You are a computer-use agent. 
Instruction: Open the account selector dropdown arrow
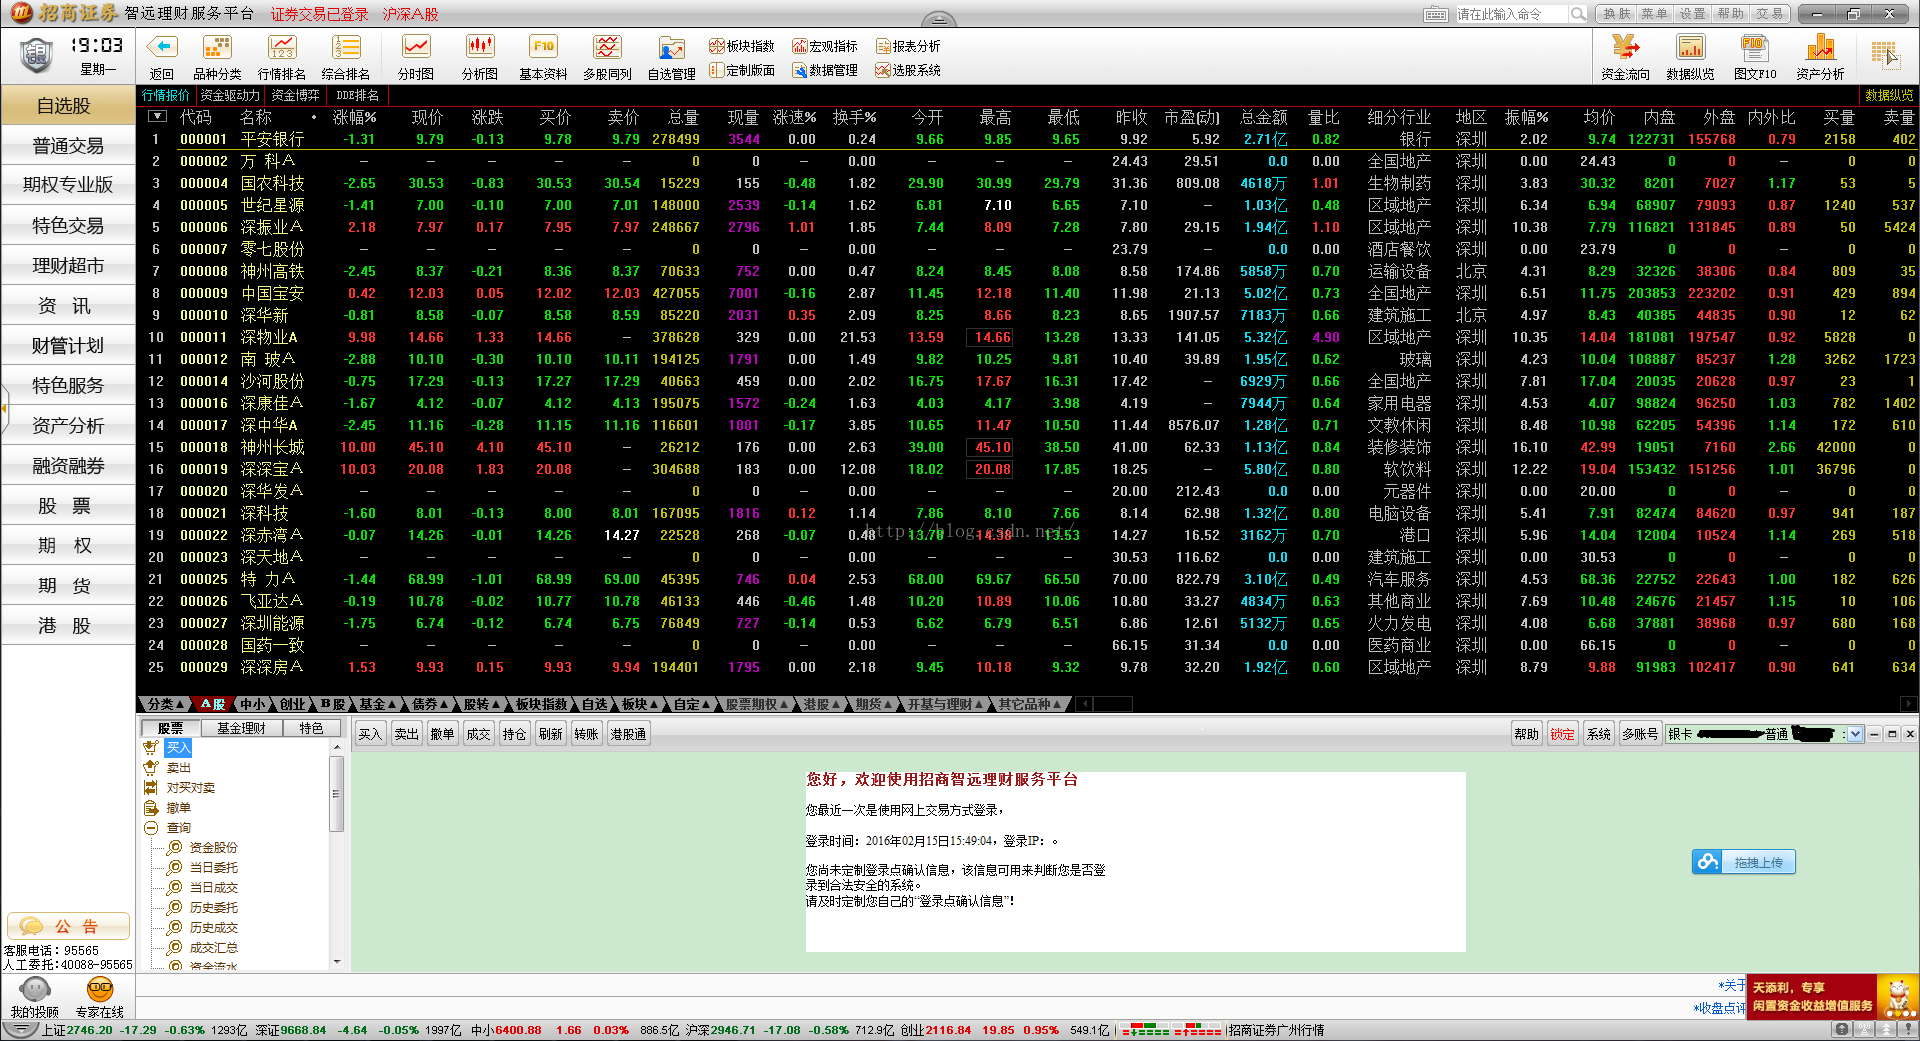pos(1856,734)
